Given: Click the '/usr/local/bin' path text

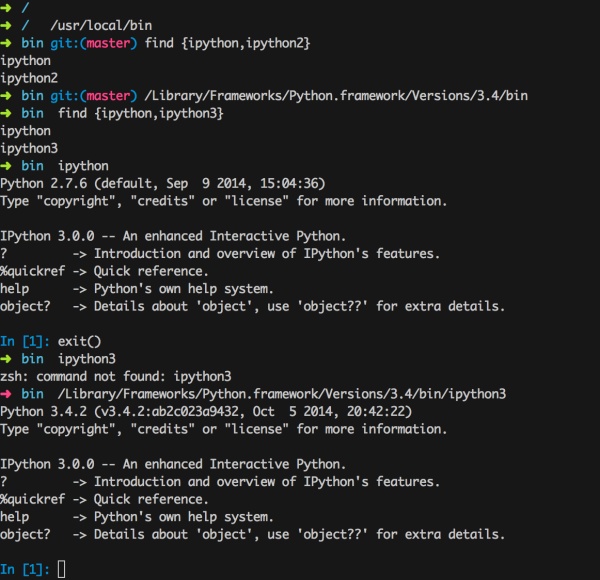Looking at the screenshot, I should pos(101,26).
